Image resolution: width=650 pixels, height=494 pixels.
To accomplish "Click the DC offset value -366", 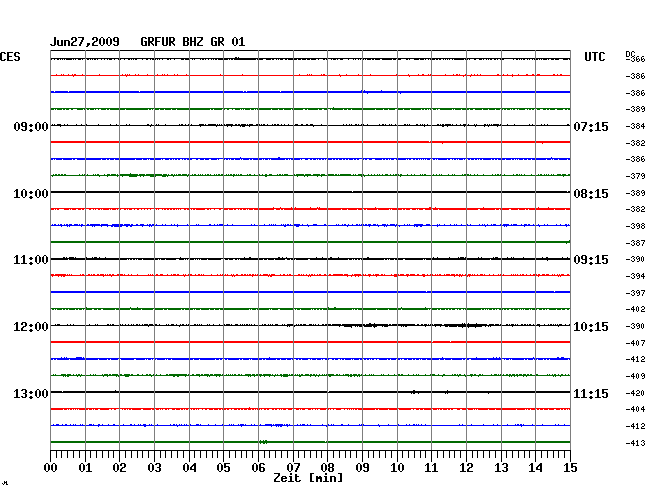I will click(635, 59).
